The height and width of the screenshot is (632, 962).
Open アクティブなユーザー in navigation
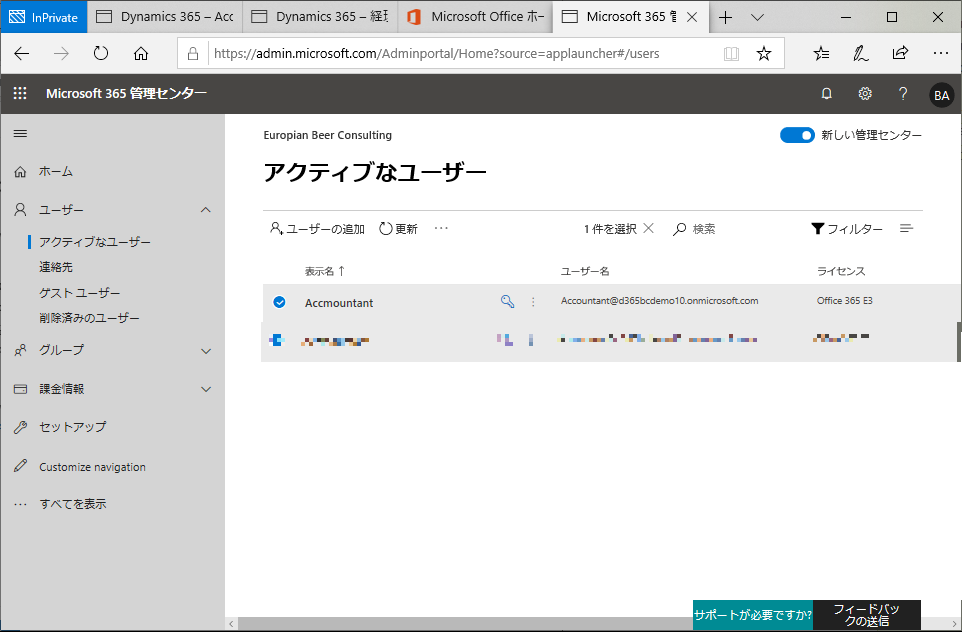(94, 242)
